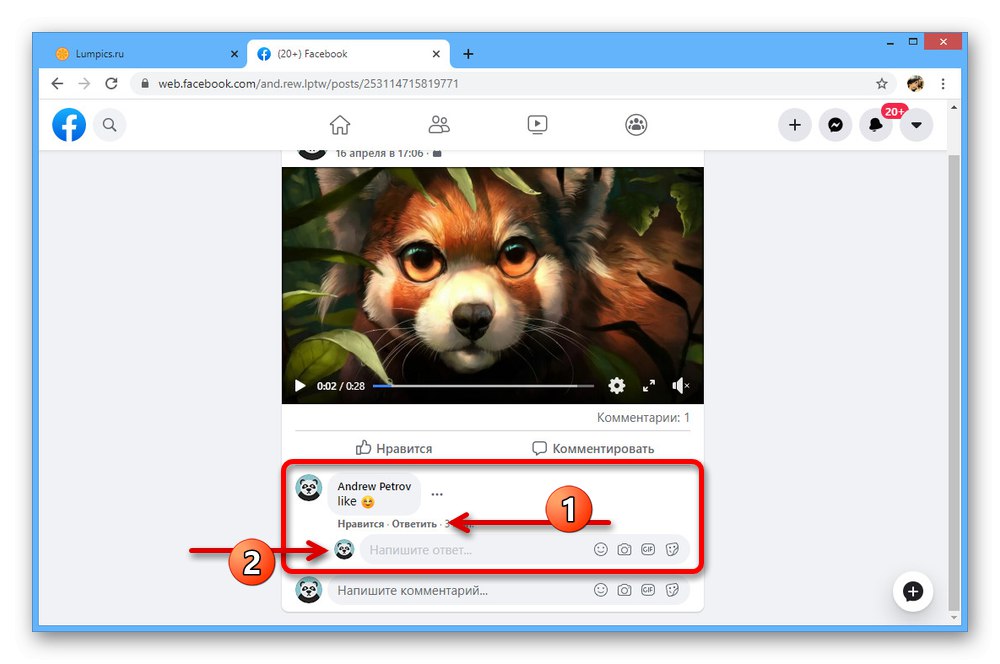Unmute the video sound
The image size is (1000, 664).
[x=680, y=386]
